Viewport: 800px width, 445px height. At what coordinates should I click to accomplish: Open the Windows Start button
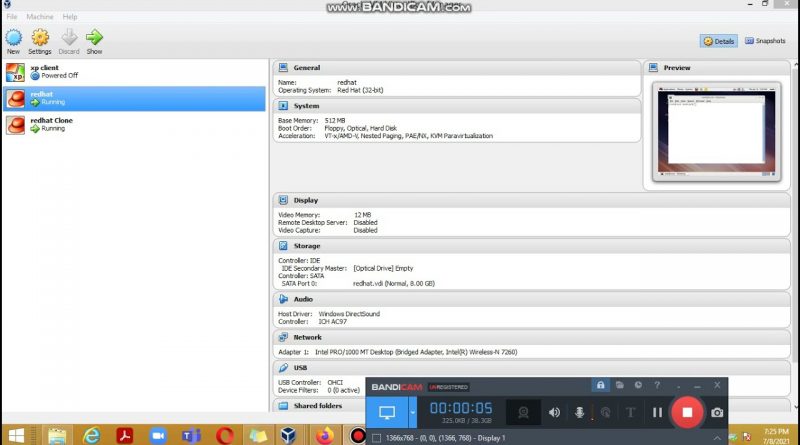(x=16, y=435)
